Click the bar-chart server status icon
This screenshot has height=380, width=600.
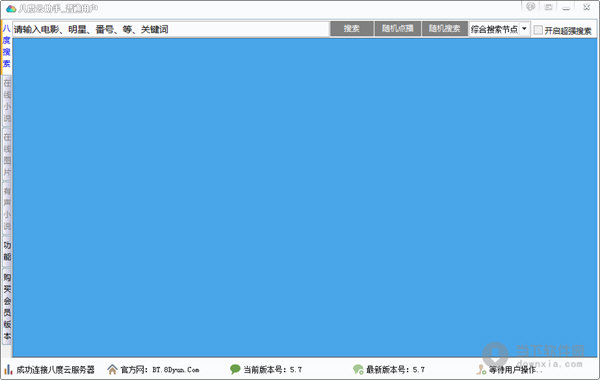[8, 369]
